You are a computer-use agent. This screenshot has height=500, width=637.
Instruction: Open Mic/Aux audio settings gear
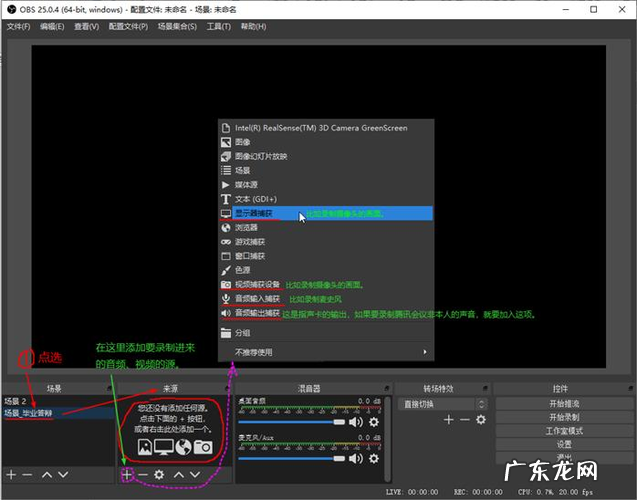374,450
